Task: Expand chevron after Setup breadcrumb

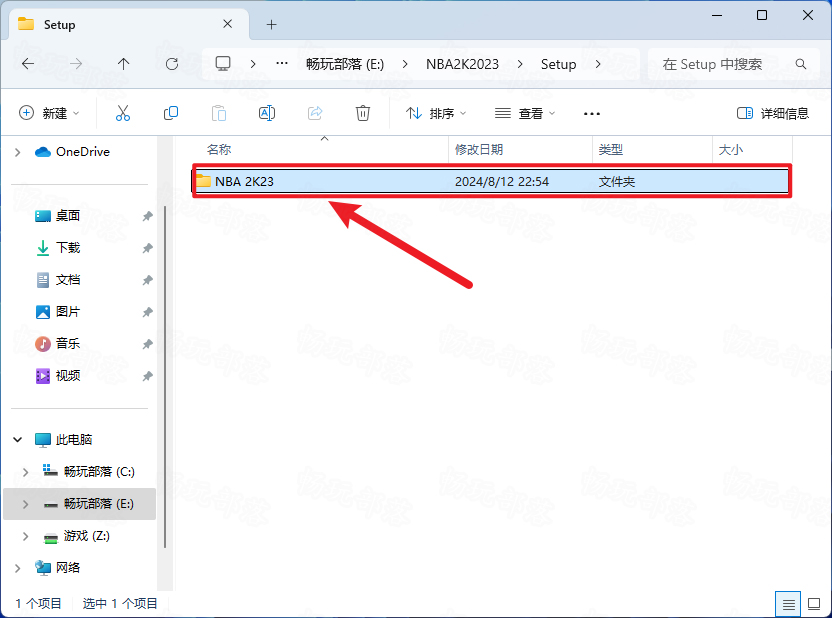Action: [x=598, y=64]
